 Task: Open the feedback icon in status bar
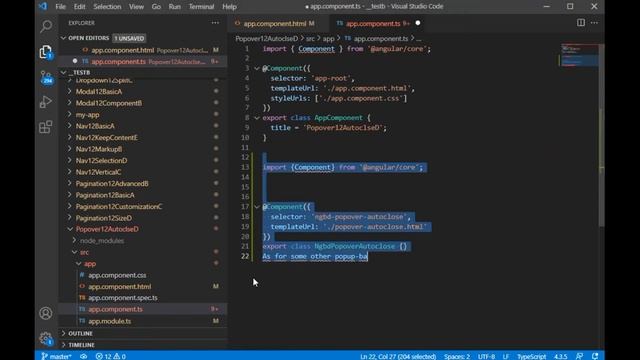[x=579, y=356]
